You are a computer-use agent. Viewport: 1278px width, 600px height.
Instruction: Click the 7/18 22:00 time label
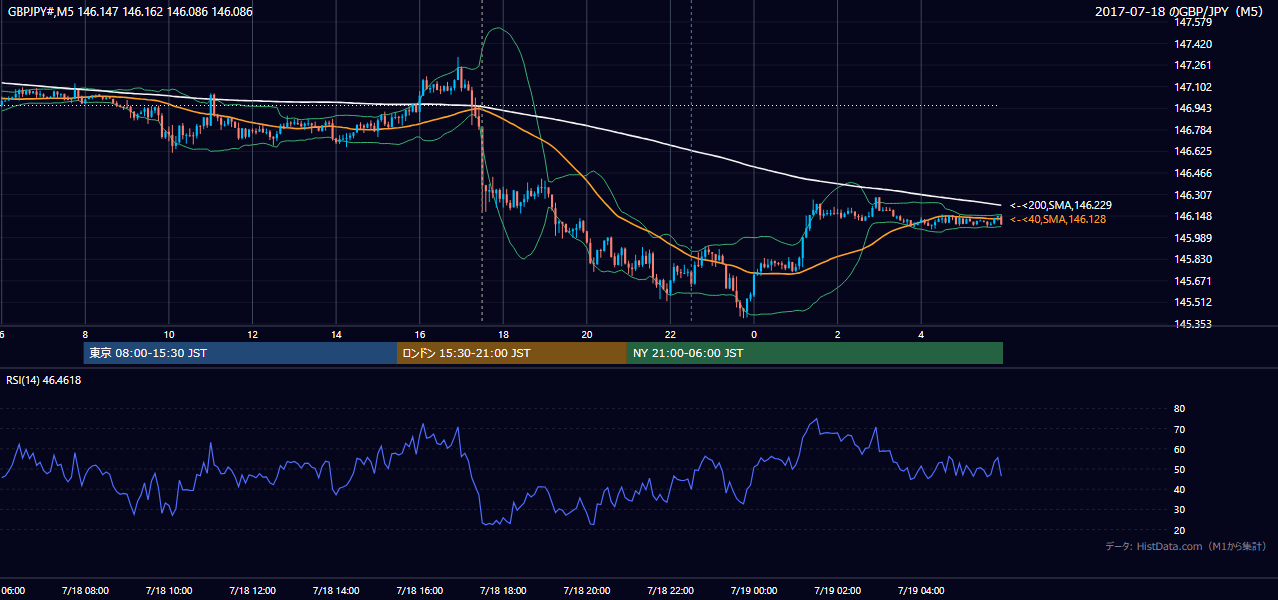click(670, 590)
